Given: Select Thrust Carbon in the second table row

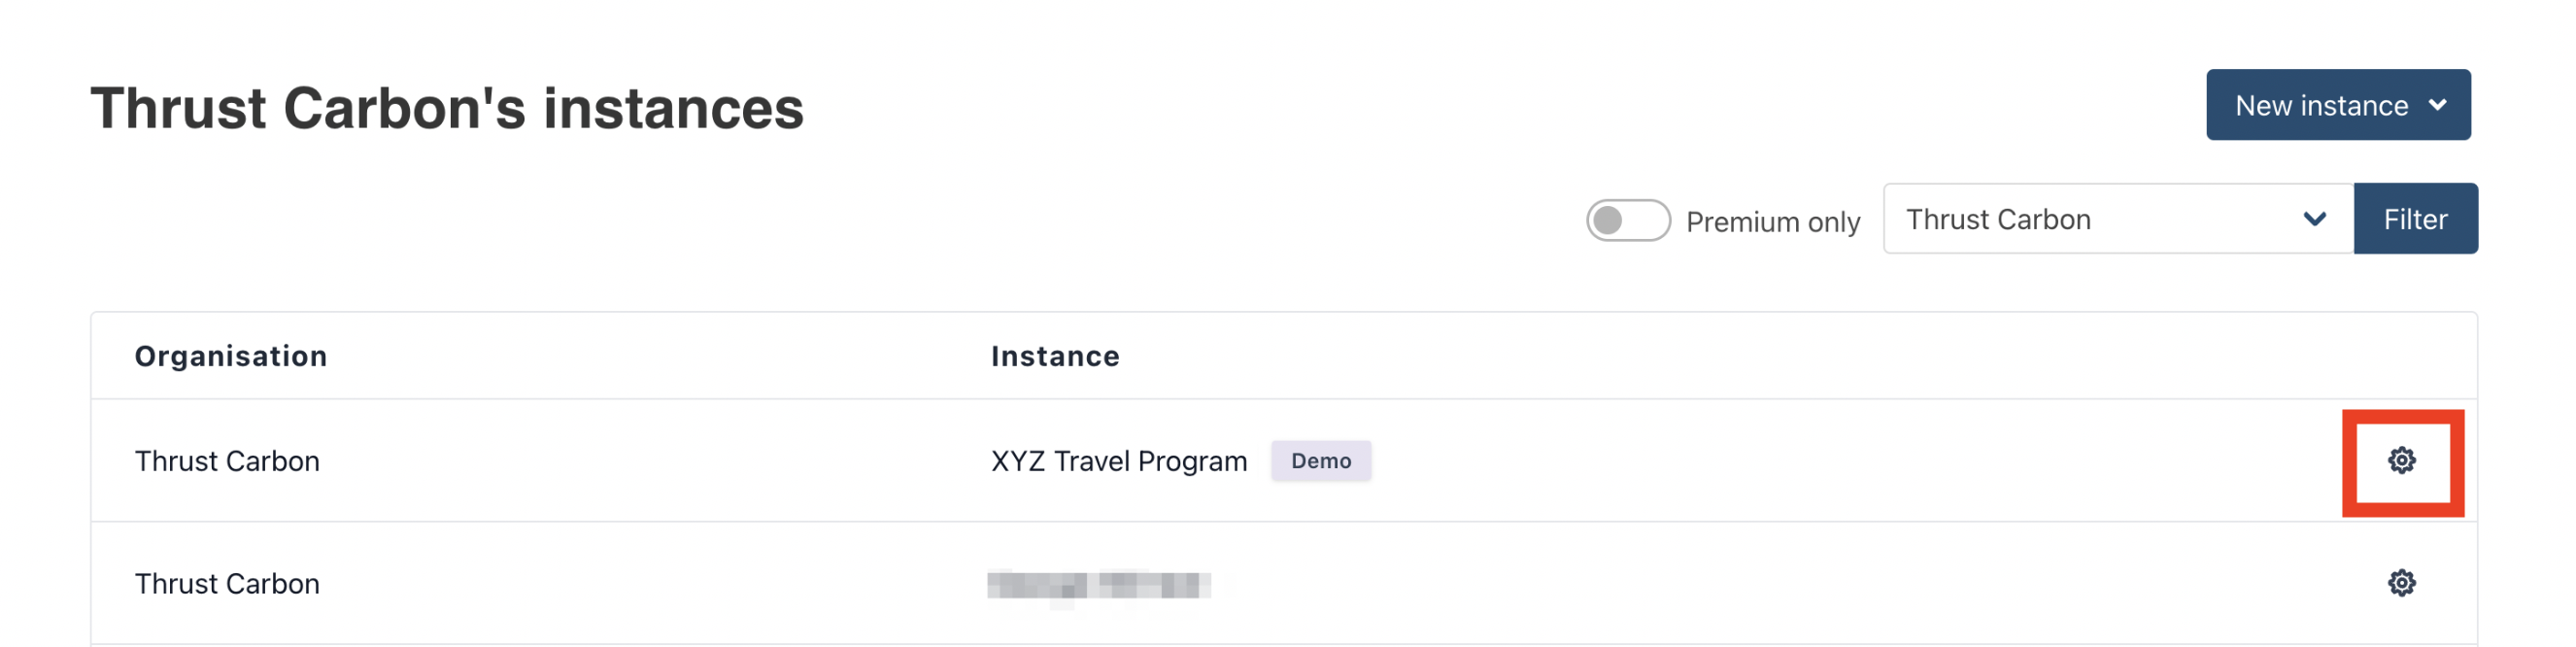Looking at the screenshot, I should click(x=227, y=584).
